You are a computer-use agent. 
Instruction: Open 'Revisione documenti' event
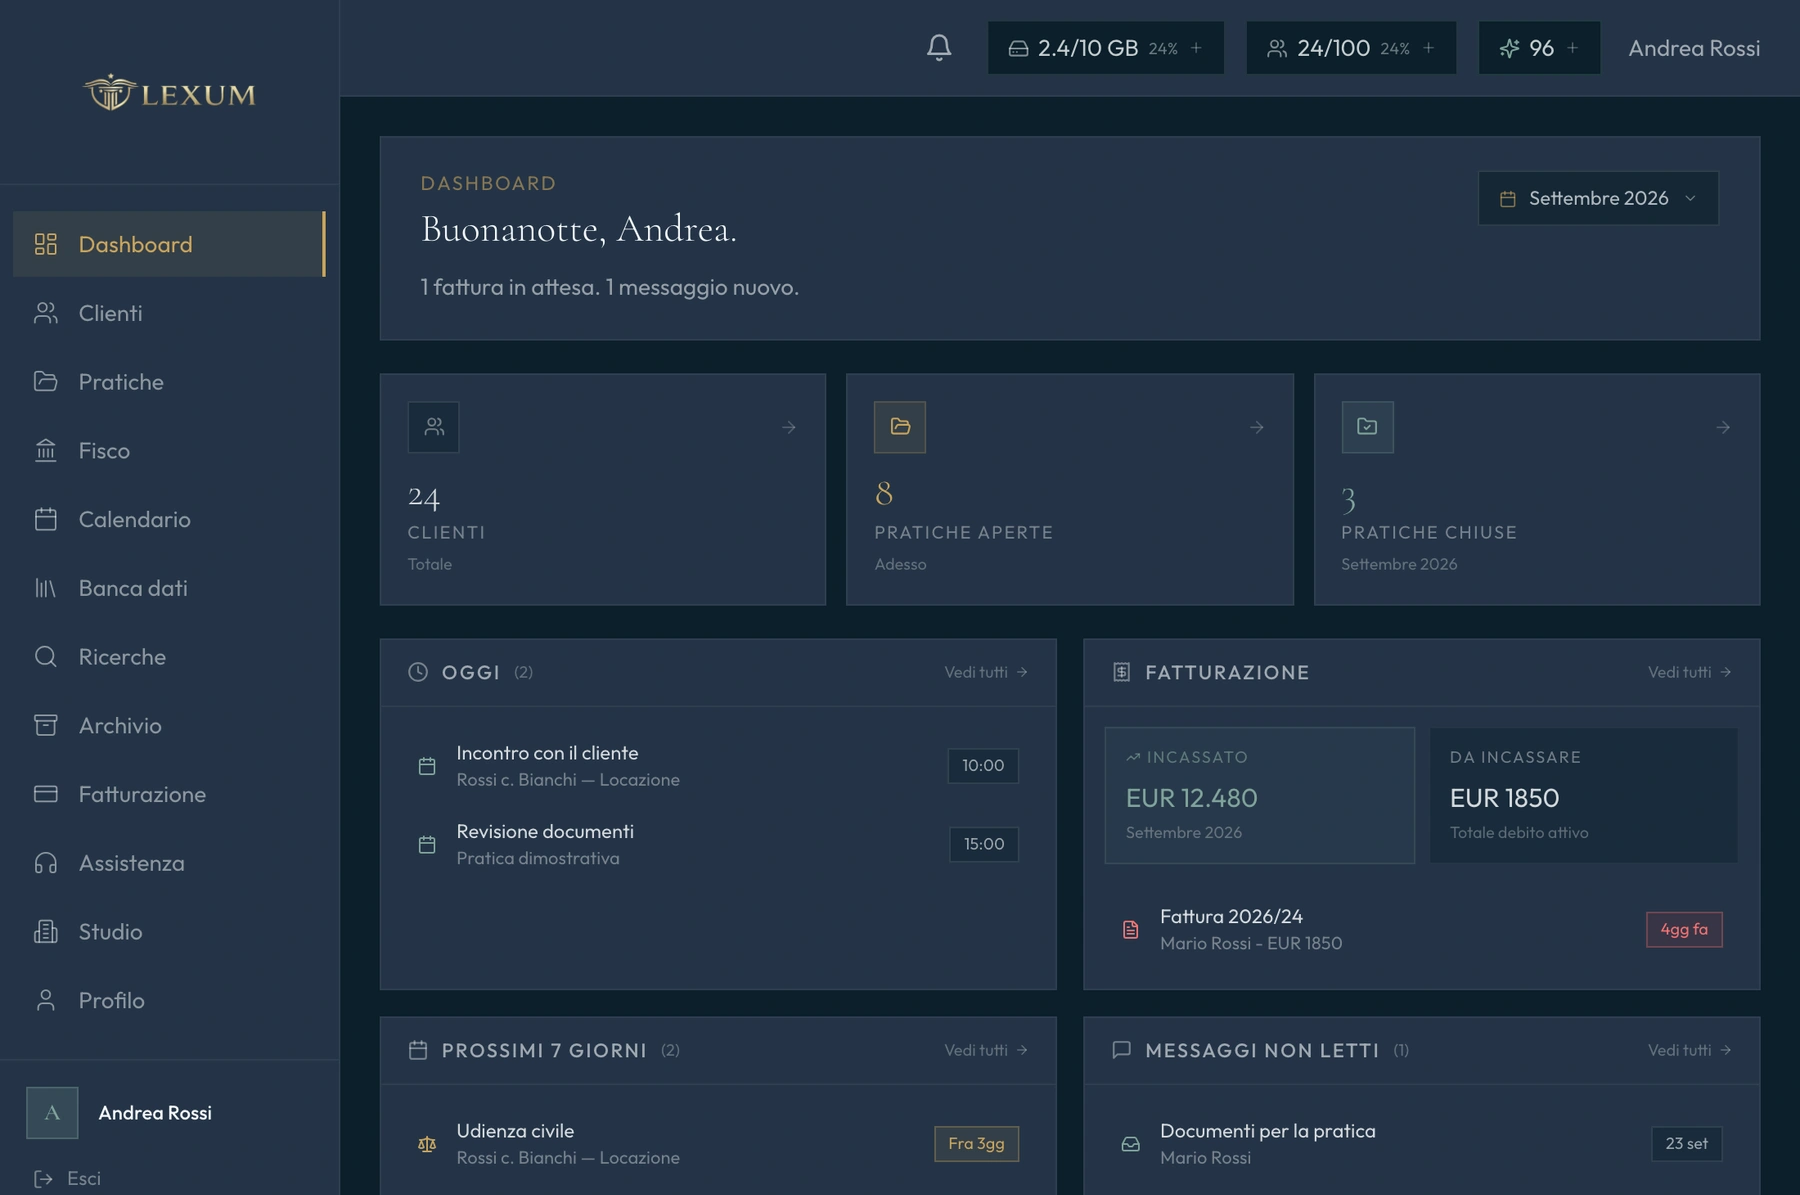718,844
